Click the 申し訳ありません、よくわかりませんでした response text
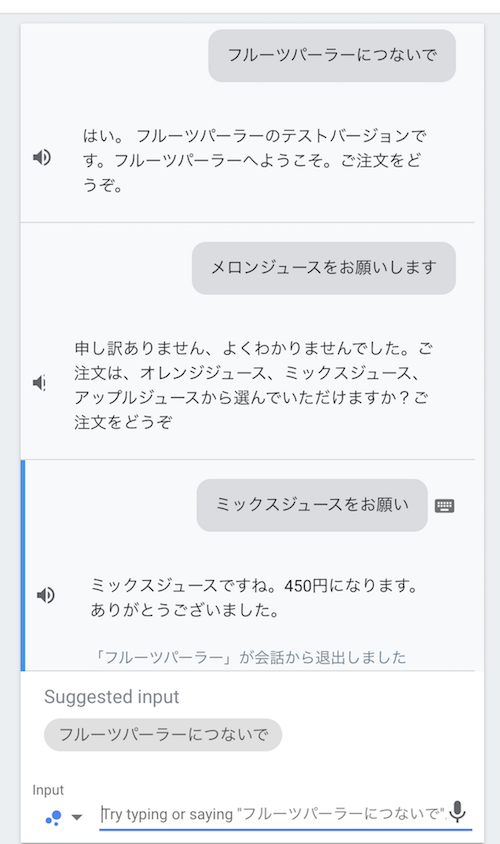 coord(253,385)
